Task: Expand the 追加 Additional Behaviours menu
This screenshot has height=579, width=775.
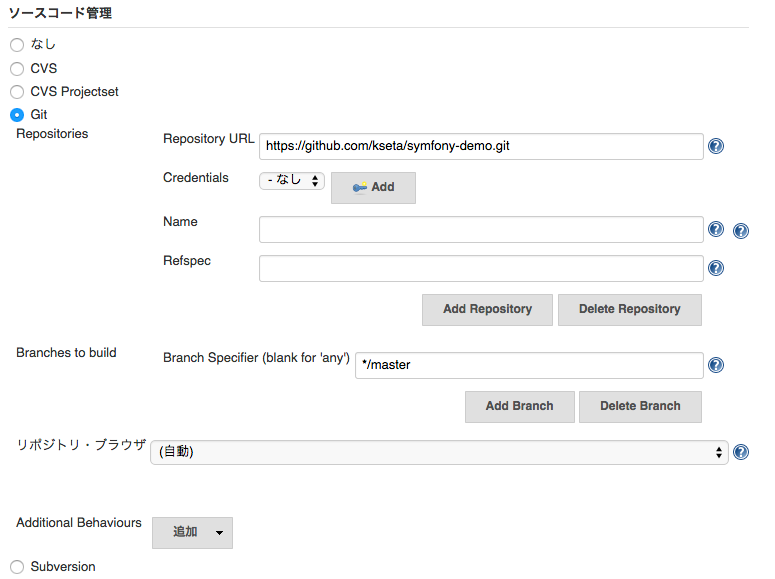Action: 192,533
